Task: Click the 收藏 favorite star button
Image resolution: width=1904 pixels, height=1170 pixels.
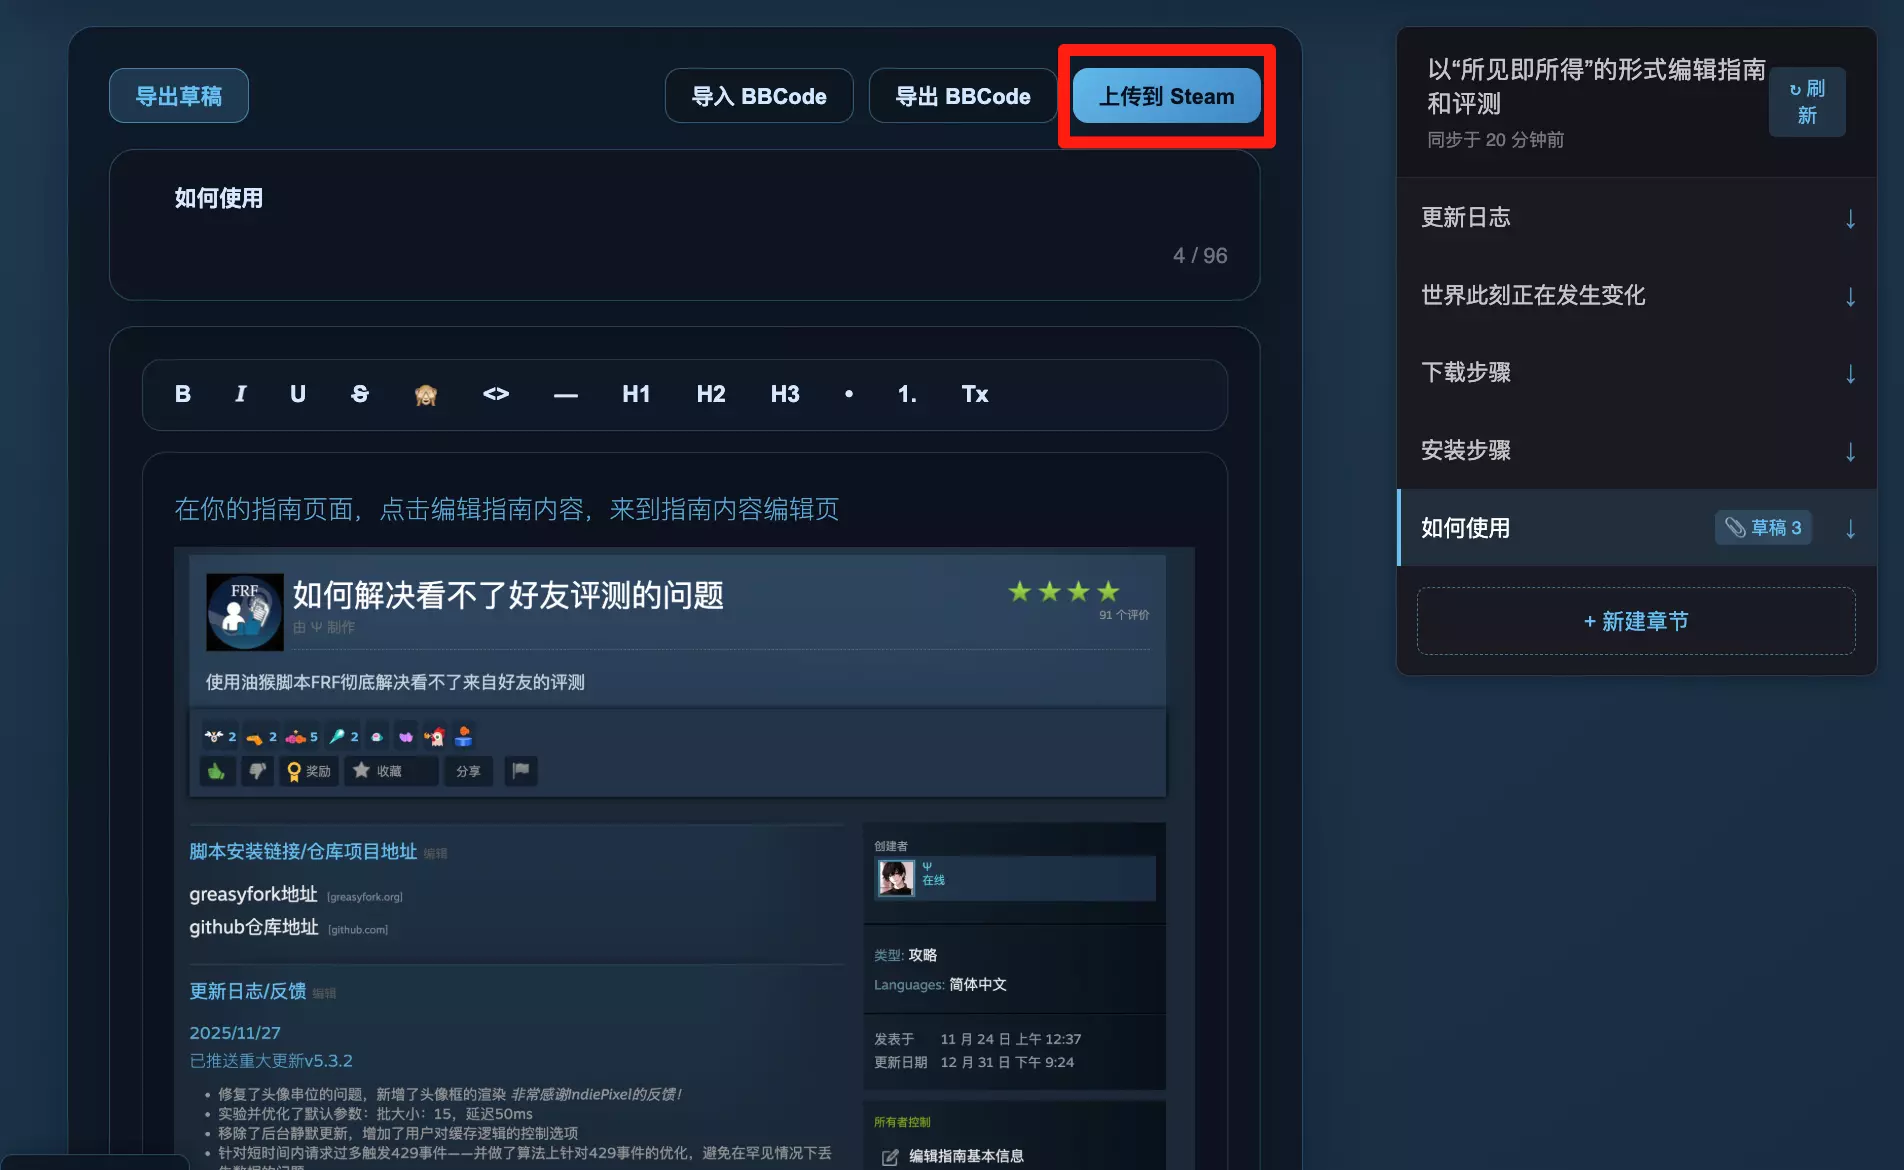Action: pyautogui.click(x=391, y=771)
